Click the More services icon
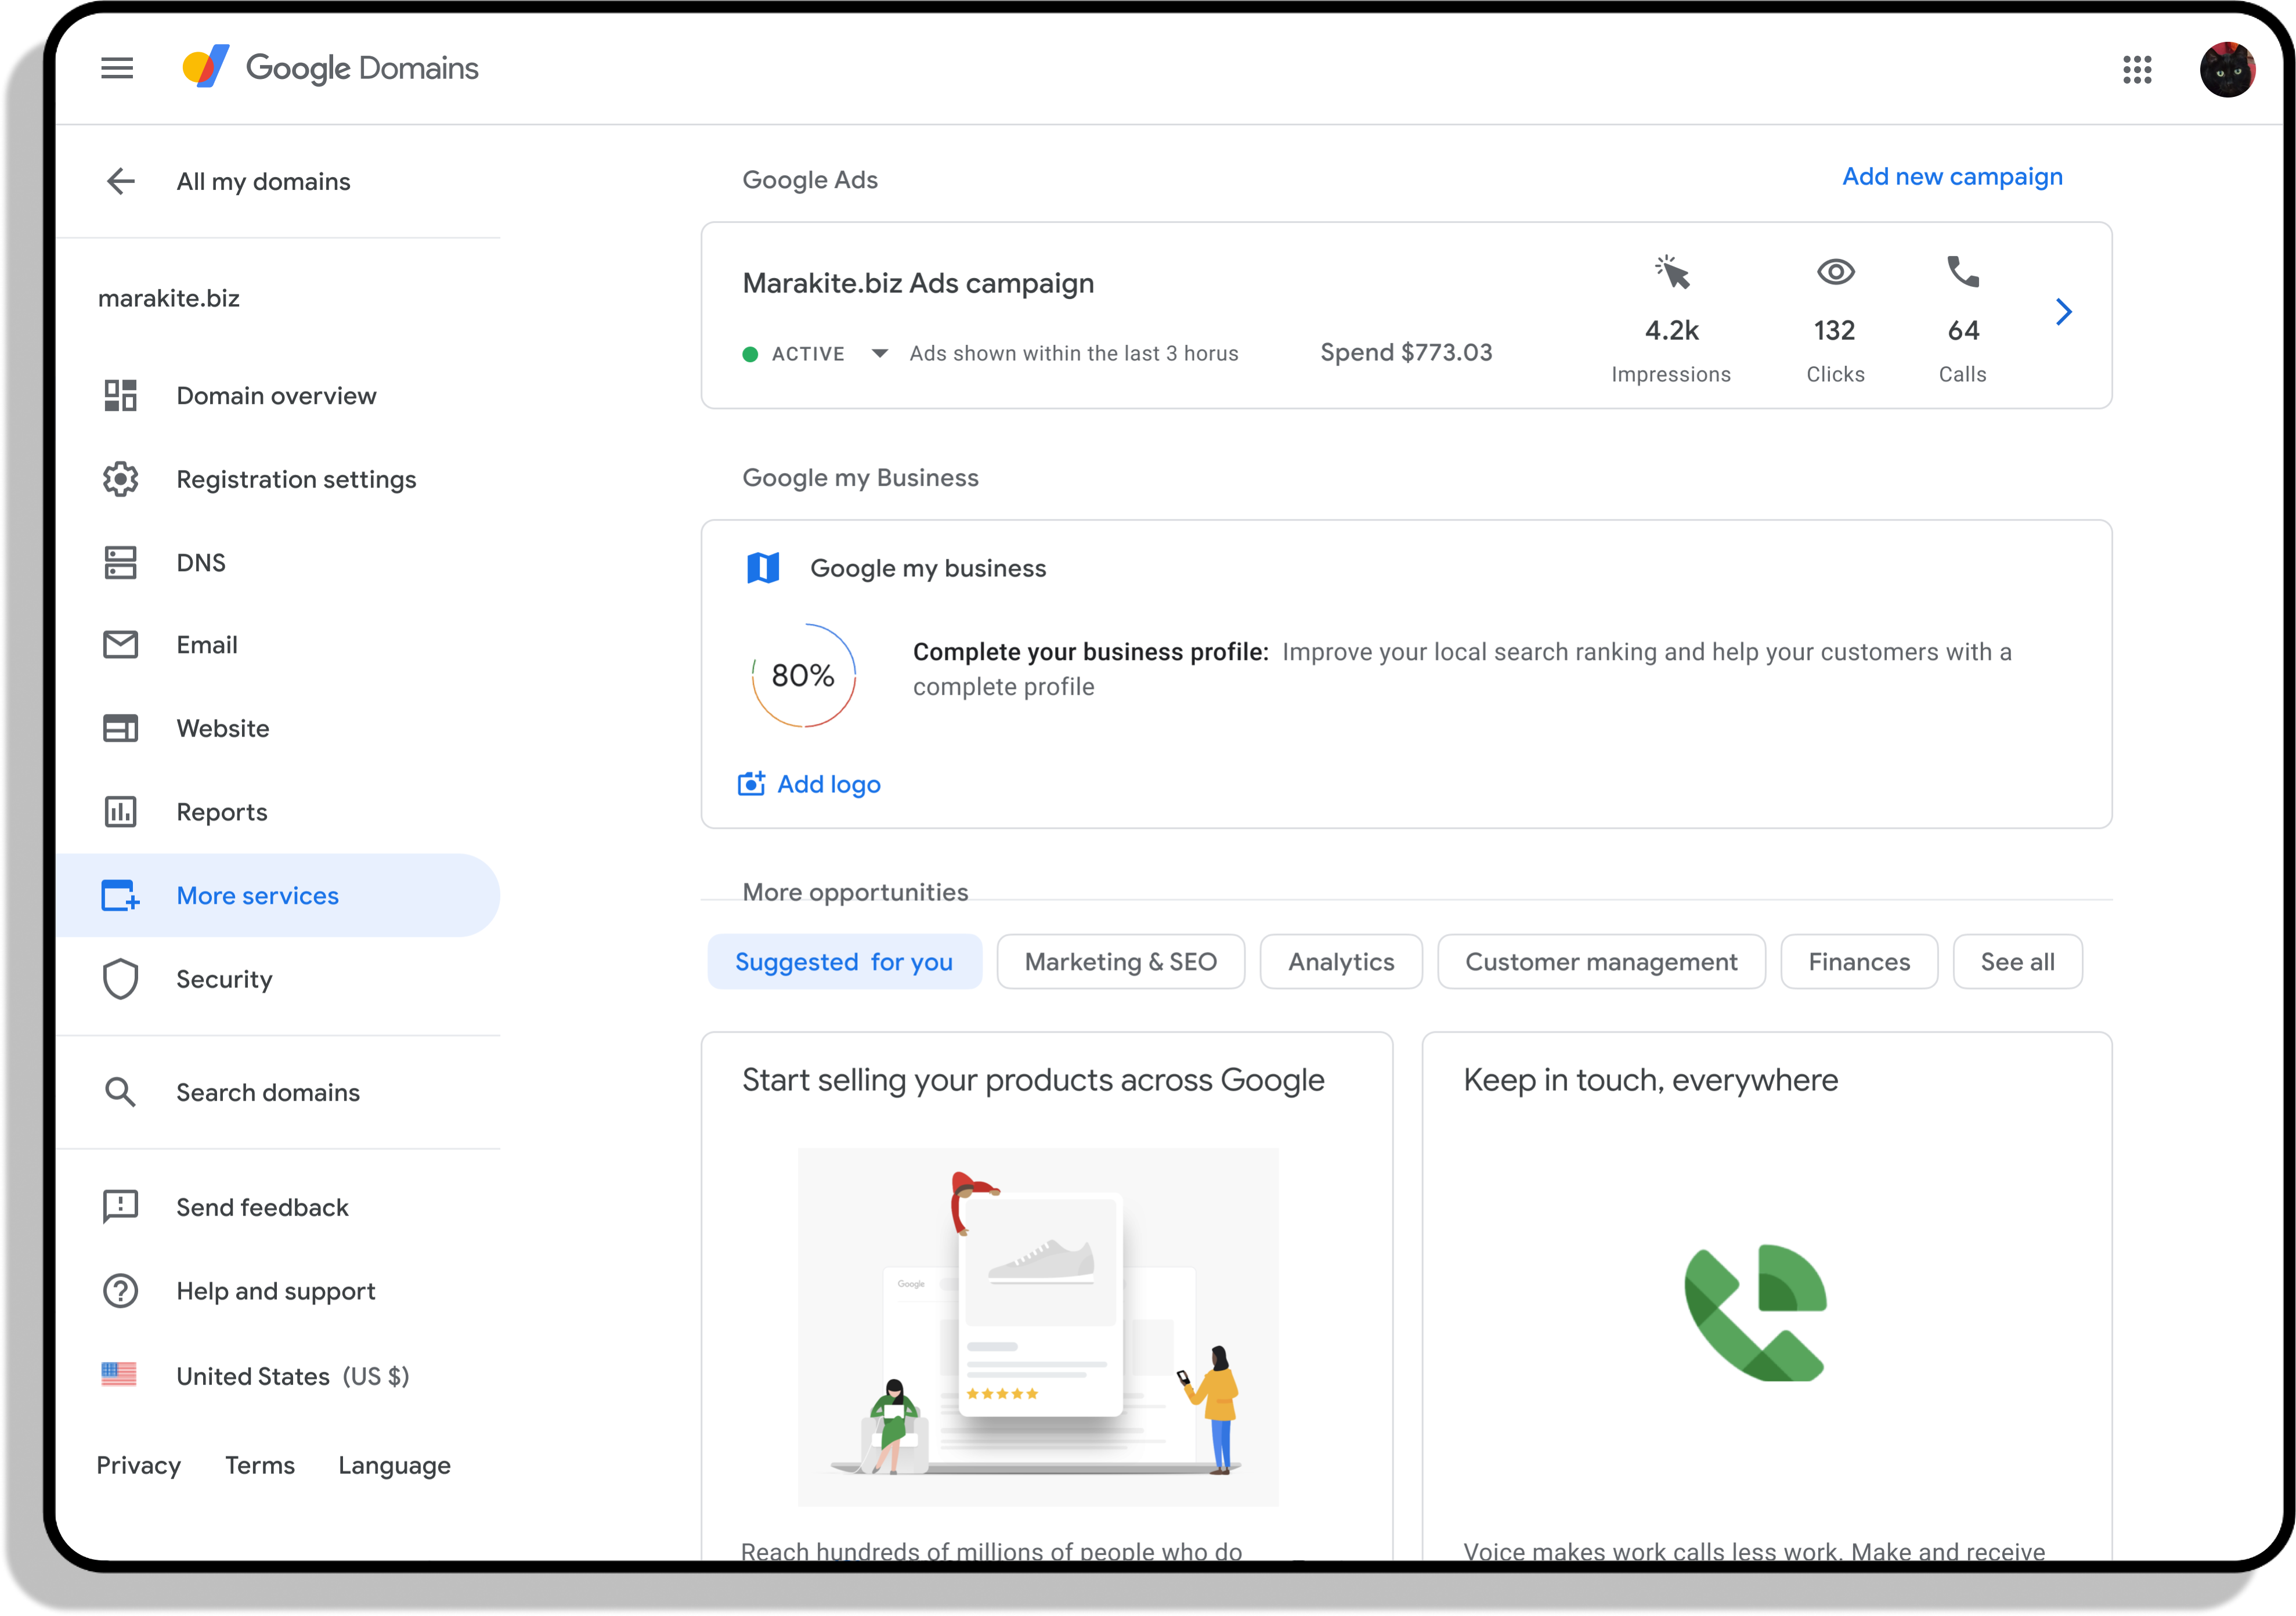This screenshot has width=2296, height=1616. point(120,895)
